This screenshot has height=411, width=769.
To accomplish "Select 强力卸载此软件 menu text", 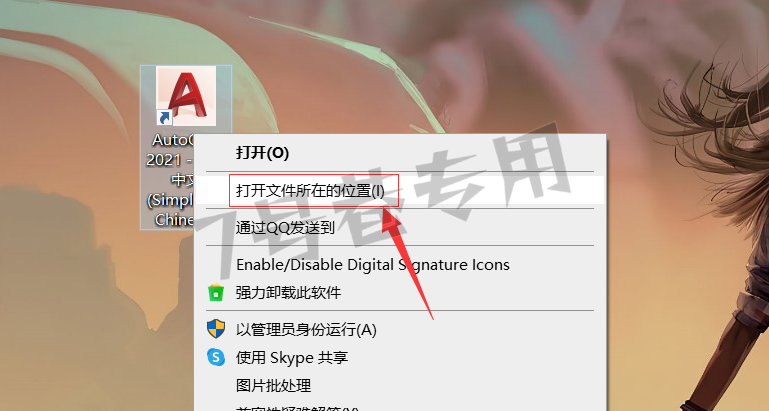I will pyautogui.click(x=288, y=293).
